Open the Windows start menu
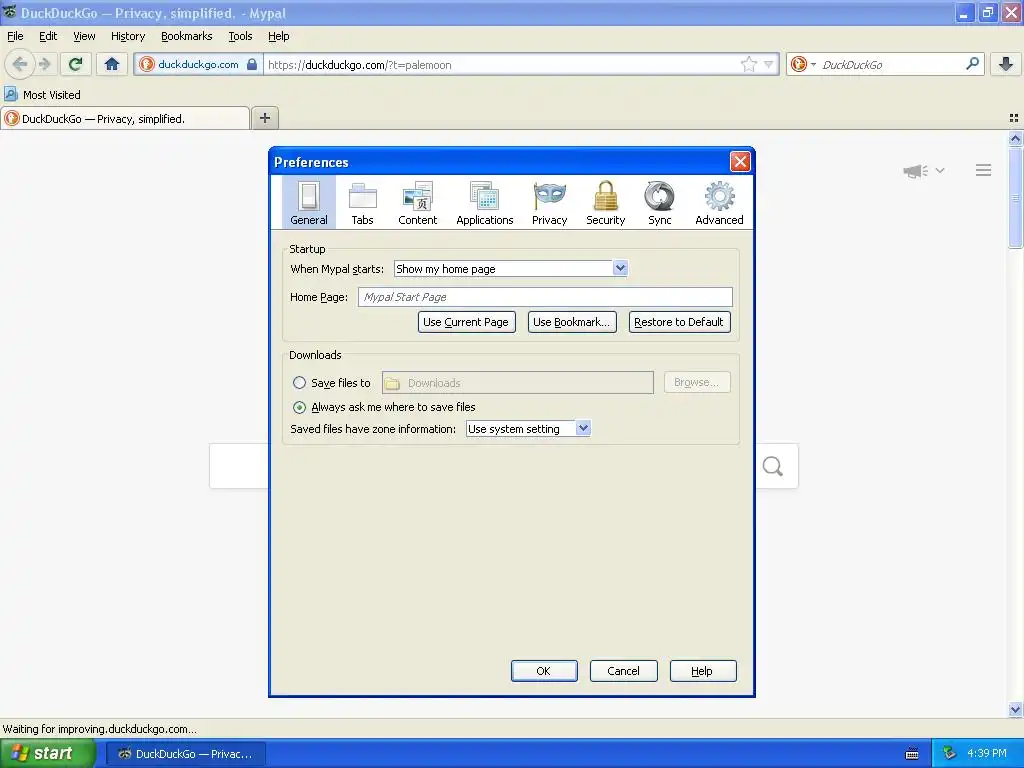The height and width of the screenshot is (768, 1024). pyautogui.click(x=47, y=753)
